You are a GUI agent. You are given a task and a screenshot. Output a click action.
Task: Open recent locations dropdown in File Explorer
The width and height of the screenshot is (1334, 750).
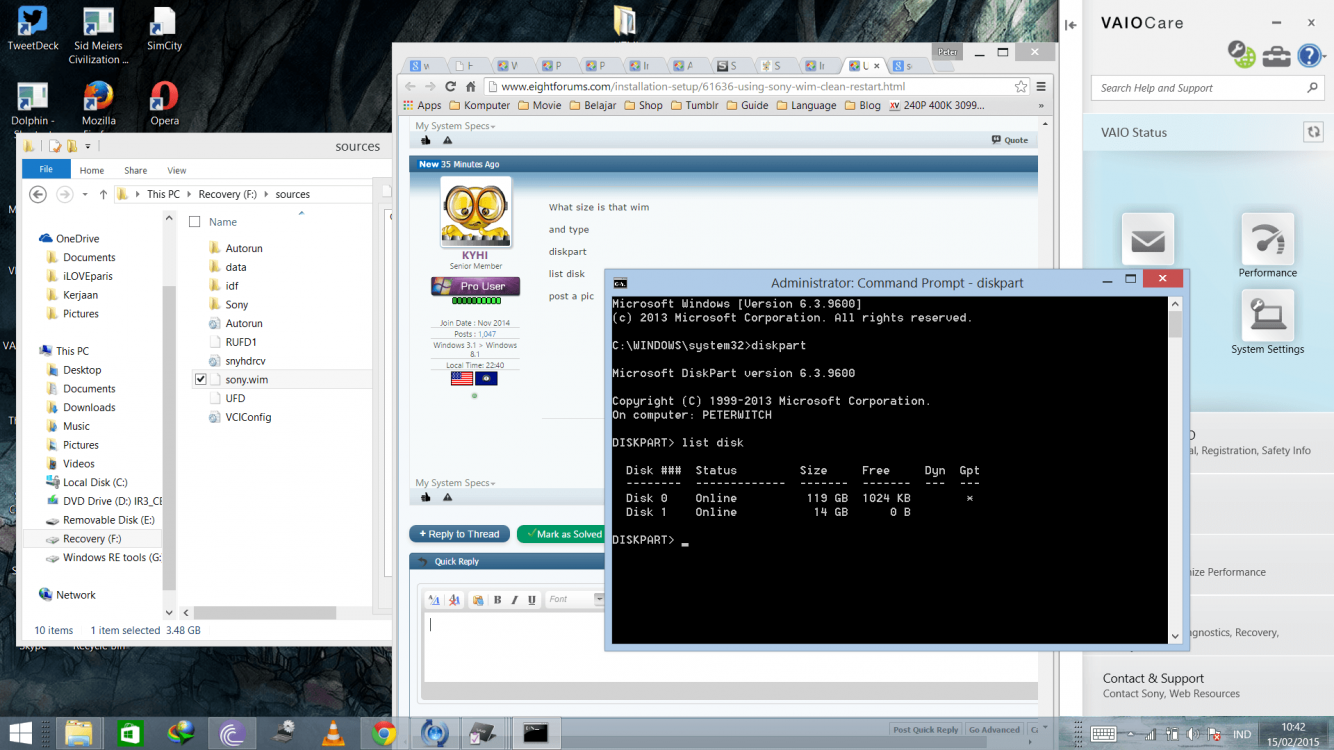coord(85,195)
